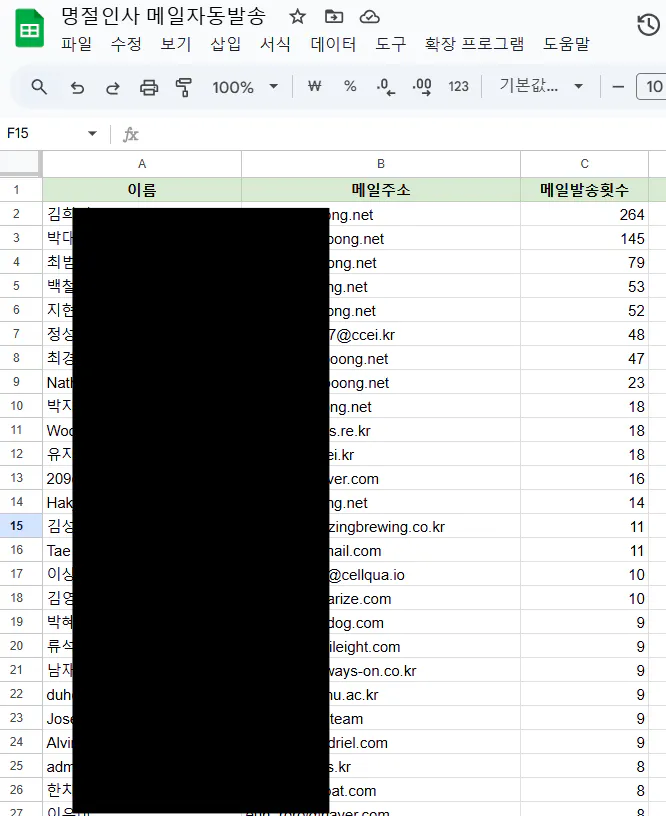666x816 pixels.
Task: Click the search menus magnifier icon
Action: (x=39, y=86)
